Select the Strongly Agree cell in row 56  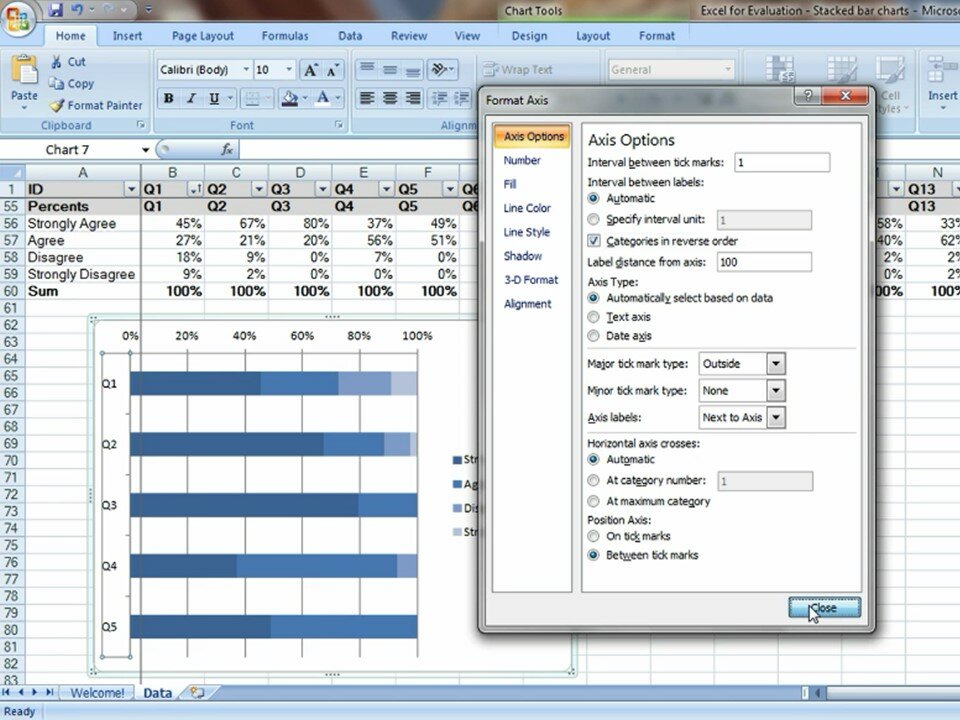coord(82,223)
